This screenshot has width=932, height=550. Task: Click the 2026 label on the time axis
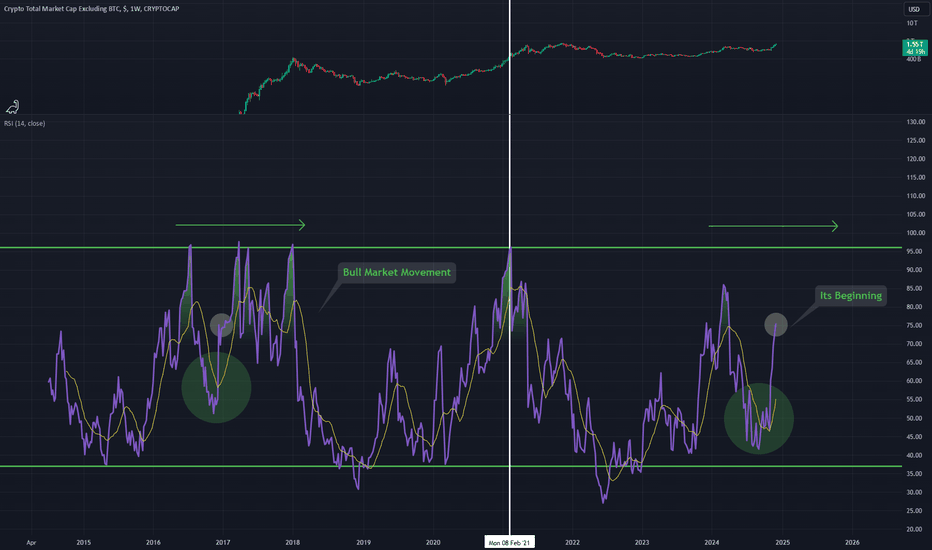[x=852, y=542]
